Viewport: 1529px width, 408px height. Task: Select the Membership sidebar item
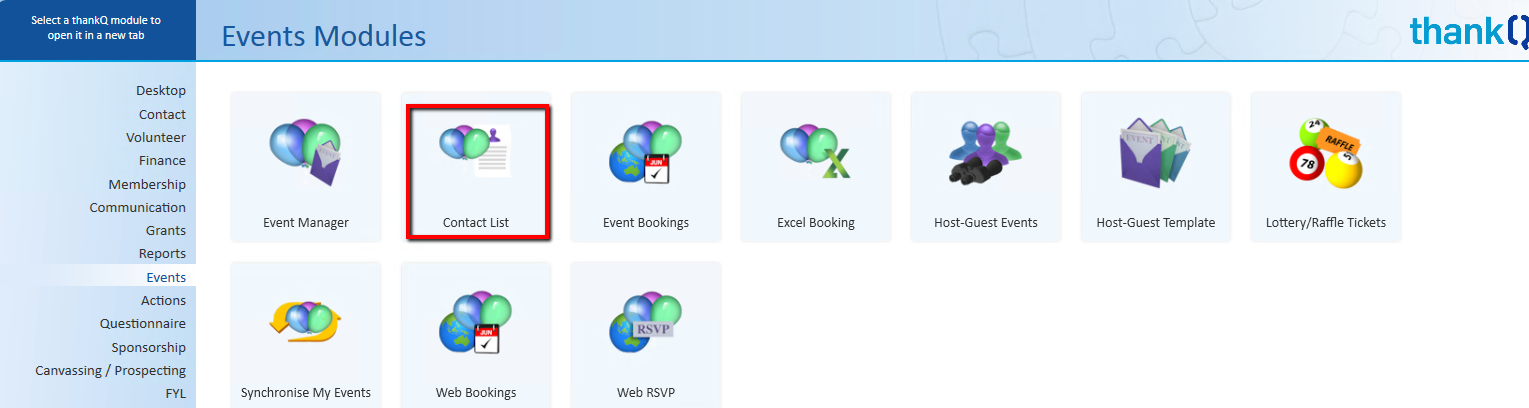pos(147,184)
